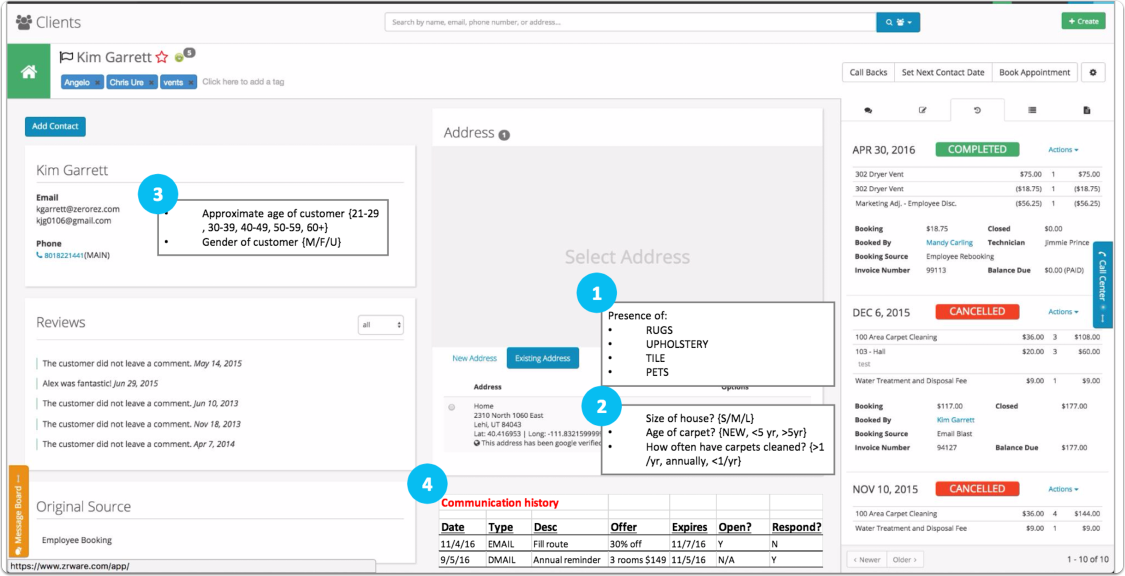Select the Home address radio button
This screenshot has width=1125, height=576.
(x=451, y=407)
